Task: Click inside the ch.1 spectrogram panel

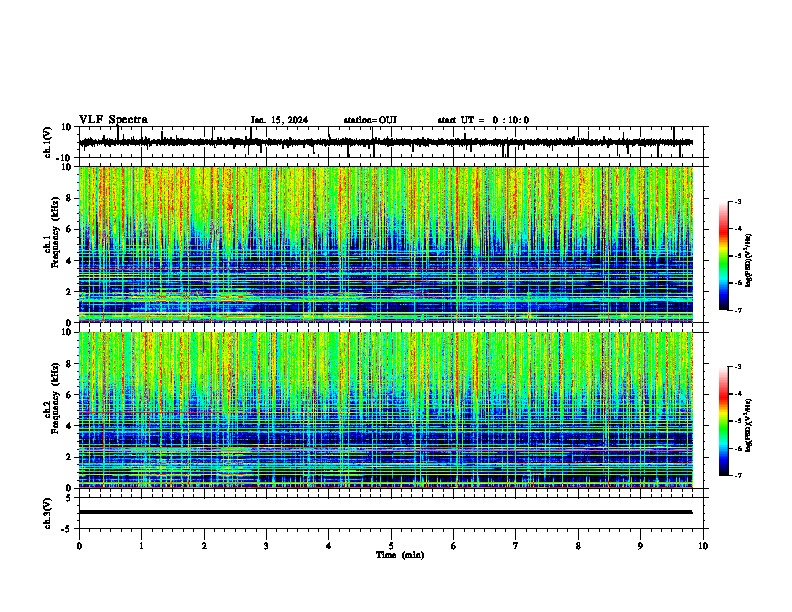Action: [x=386, y=244]
